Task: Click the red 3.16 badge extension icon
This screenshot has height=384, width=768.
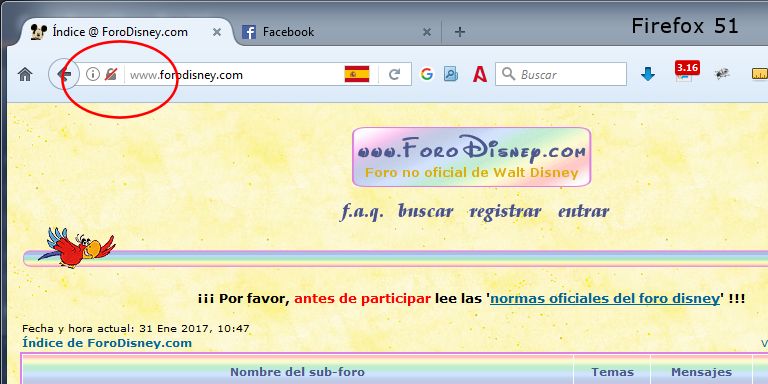Action: [x=687, y=71]
